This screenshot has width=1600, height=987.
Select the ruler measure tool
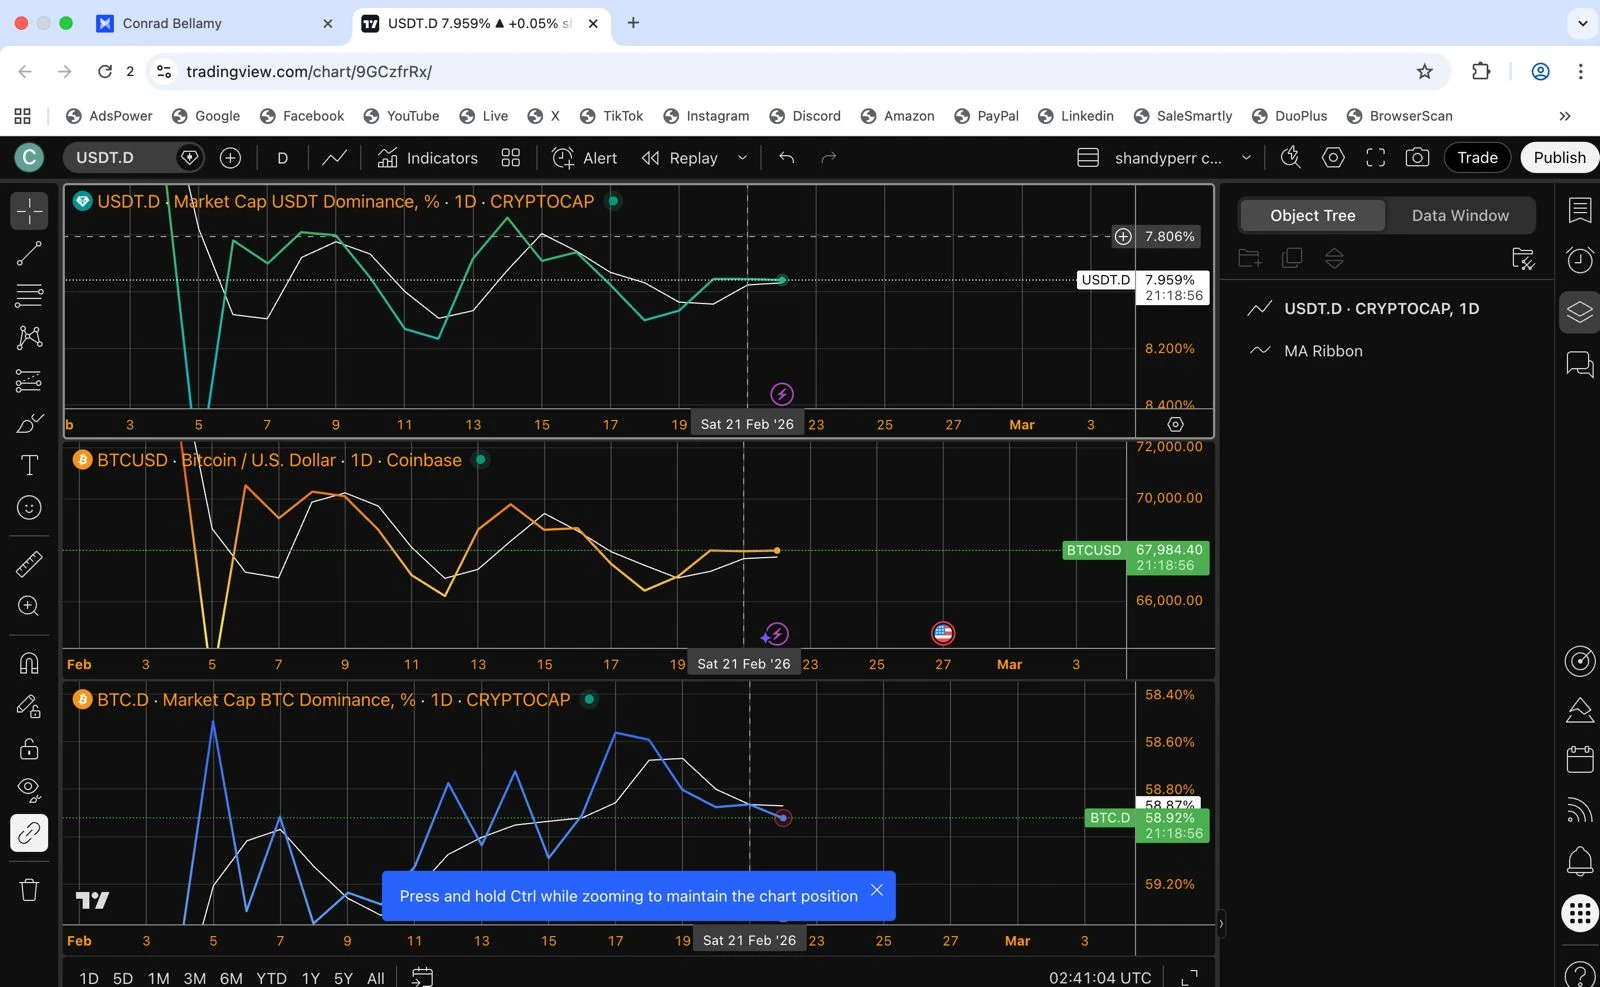click(30, 564)
